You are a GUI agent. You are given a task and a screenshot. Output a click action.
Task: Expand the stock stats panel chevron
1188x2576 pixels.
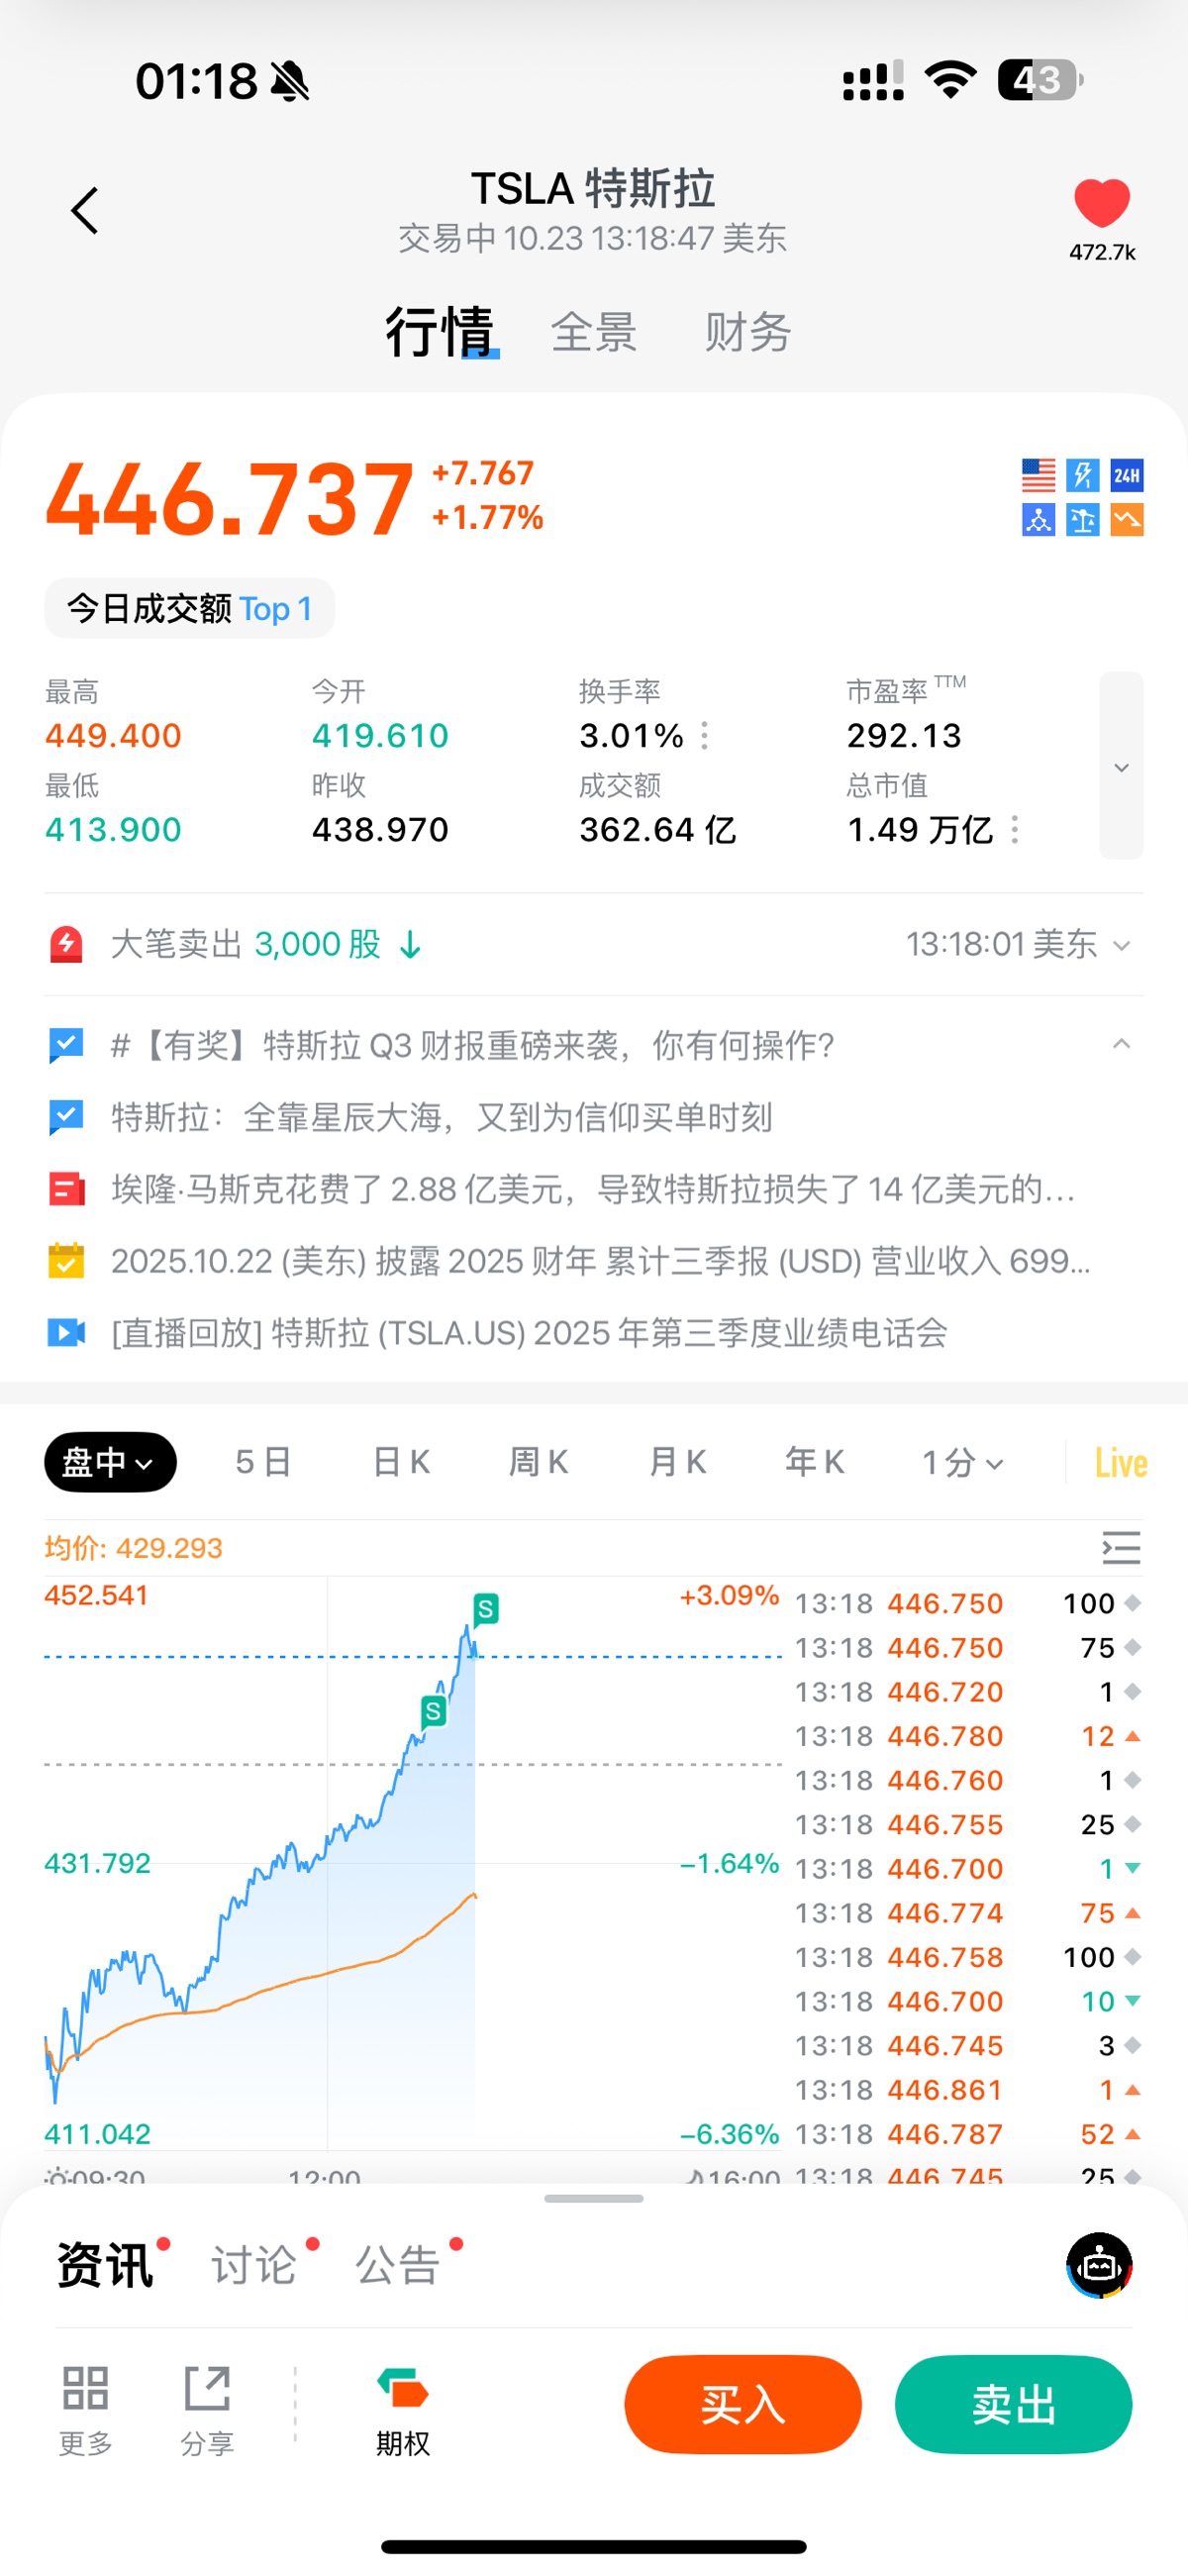[1121, 767]
